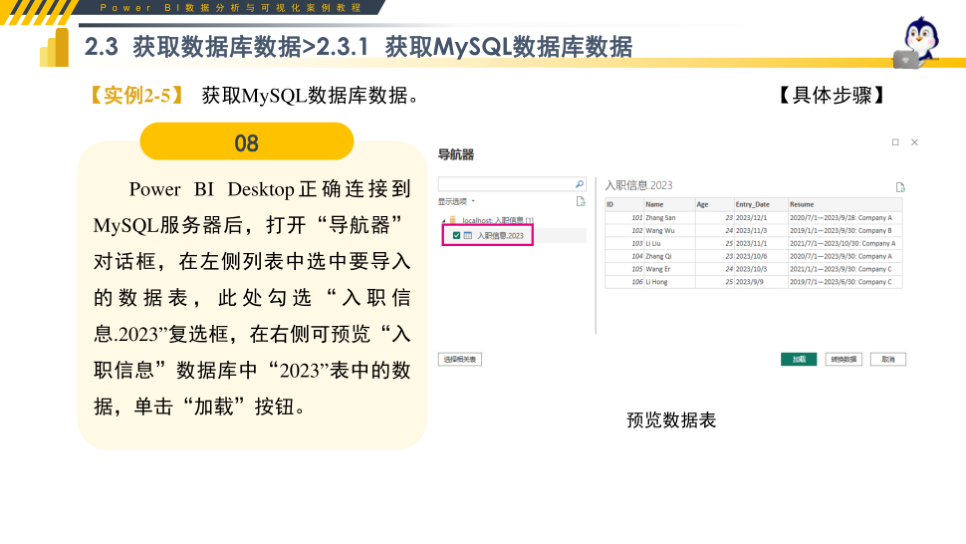Click the ID cell 106
This screenshot has height=544, width=966.
click(624, 282)
